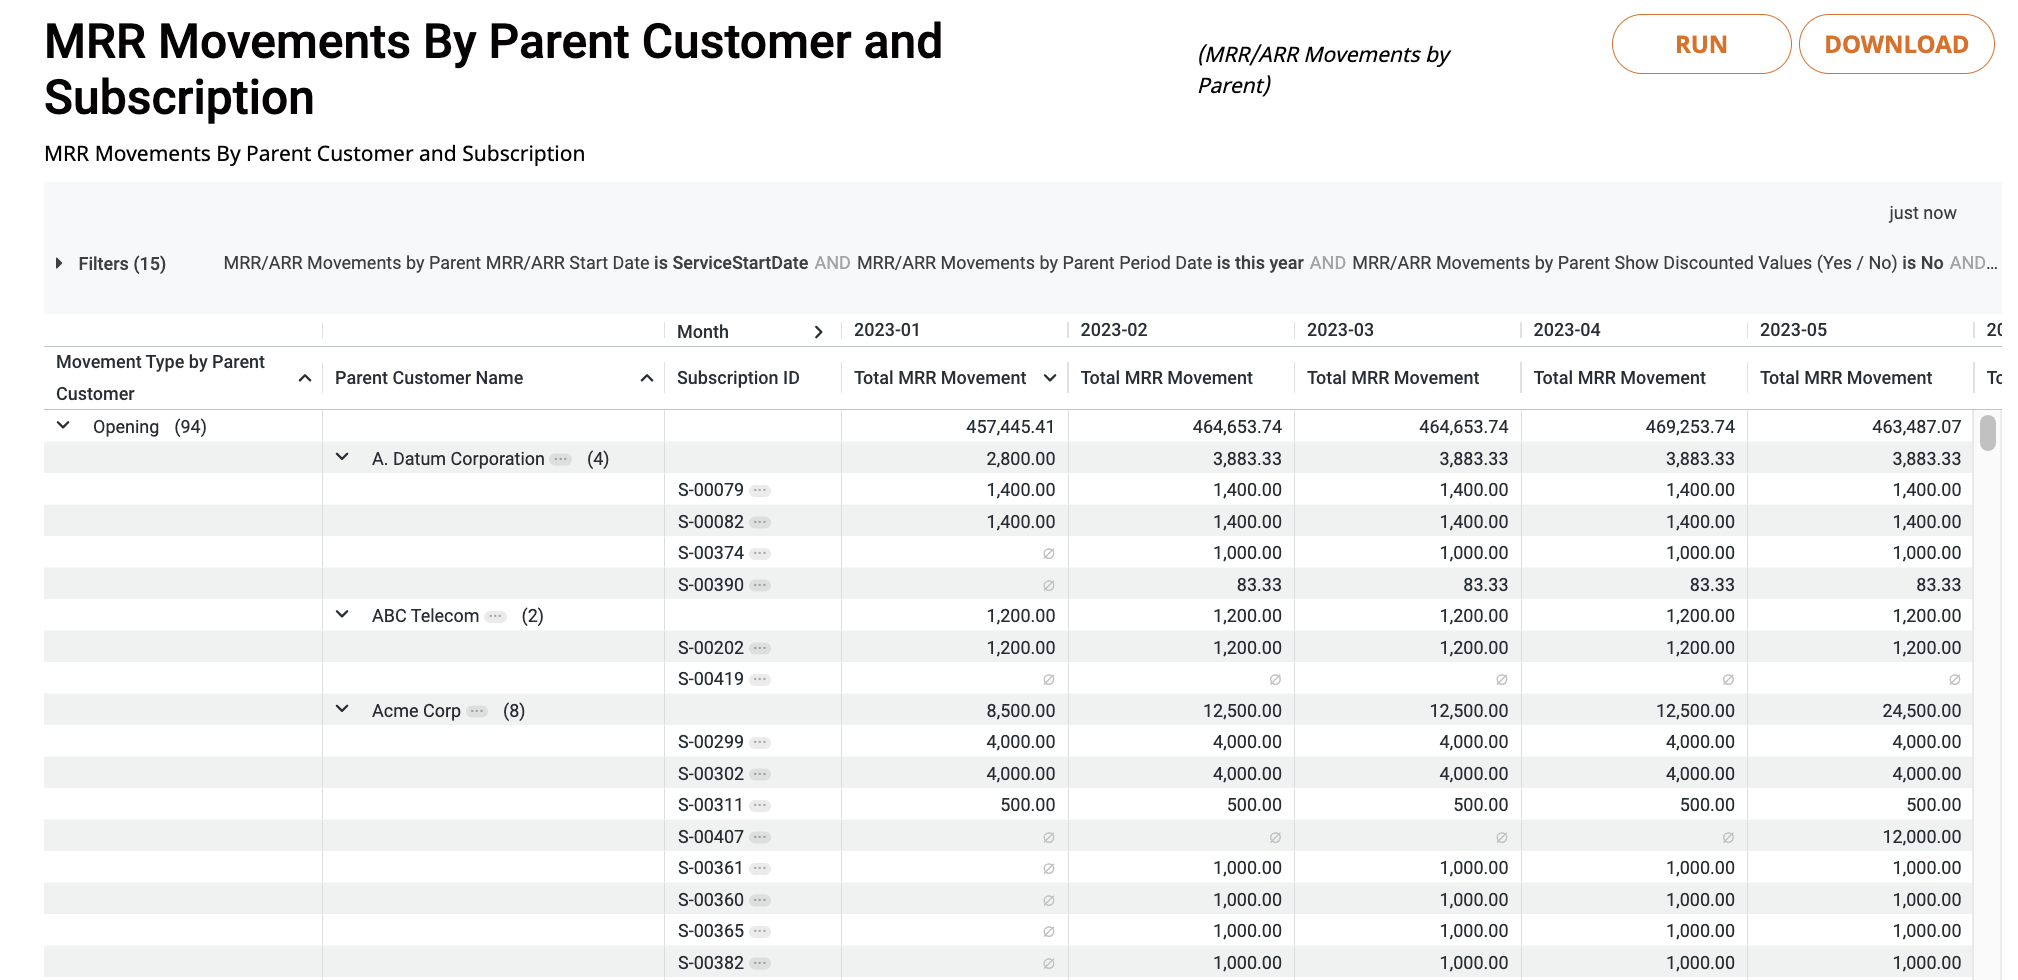The height and width of the screenshot is (980, 2018).
Task: Click Total MRR Movement header under 2023-05
Action: tap(1846, 378)
